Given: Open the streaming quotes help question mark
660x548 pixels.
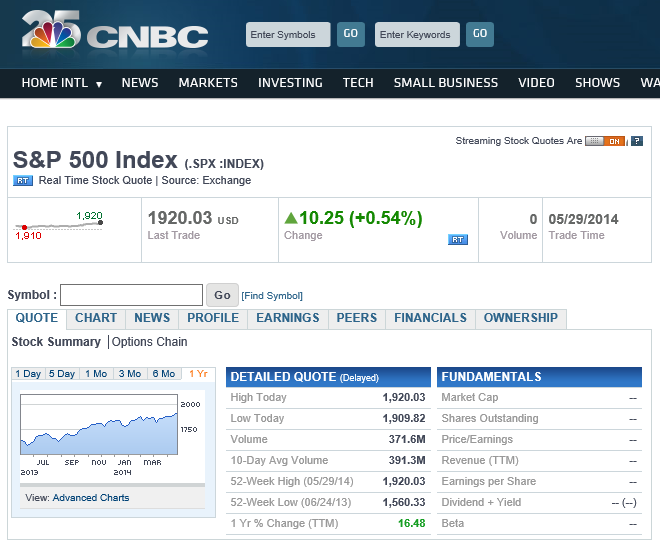Looking at the screenshot, I should (637, 141).
